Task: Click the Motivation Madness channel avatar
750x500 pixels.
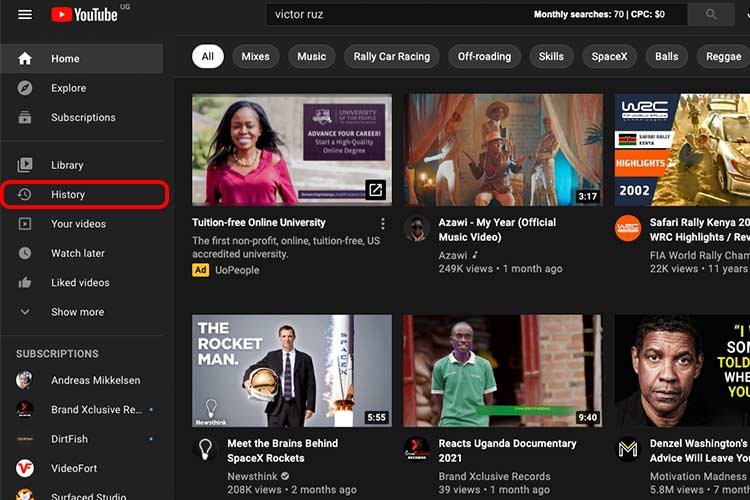Action: click(628, 449)
